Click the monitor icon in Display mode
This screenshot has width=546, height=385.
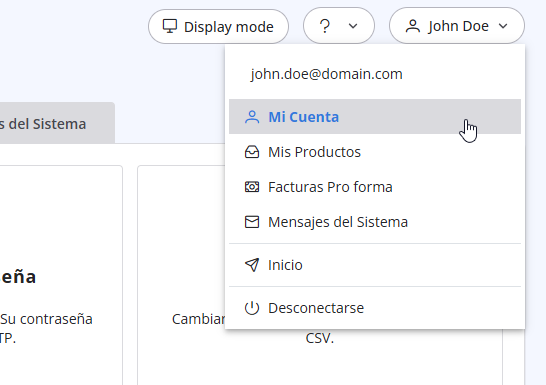[170, 26]
